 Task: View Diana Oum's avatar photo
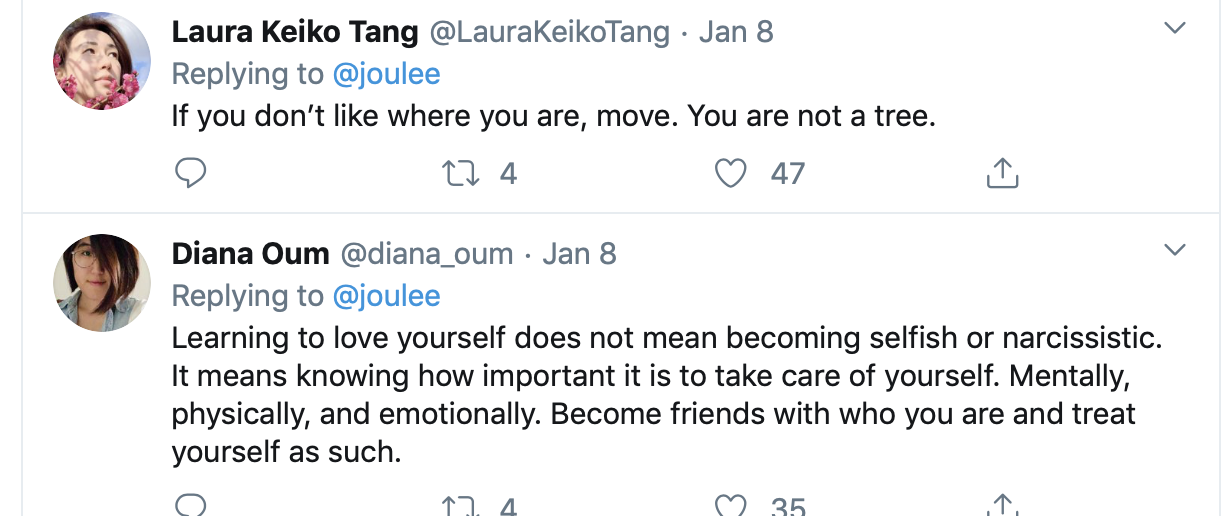tap(101, 283)
